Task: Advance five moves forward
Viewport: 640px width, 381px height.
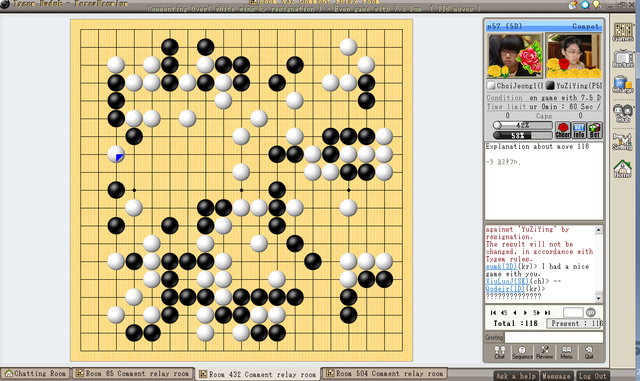Action: 536,312
